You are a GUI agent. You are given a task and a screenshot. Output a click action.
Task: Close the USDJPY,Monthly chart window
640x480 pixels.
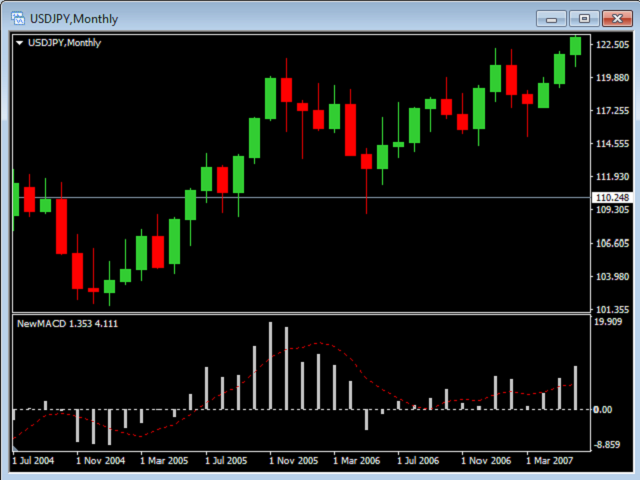click(x=617, y=19)
